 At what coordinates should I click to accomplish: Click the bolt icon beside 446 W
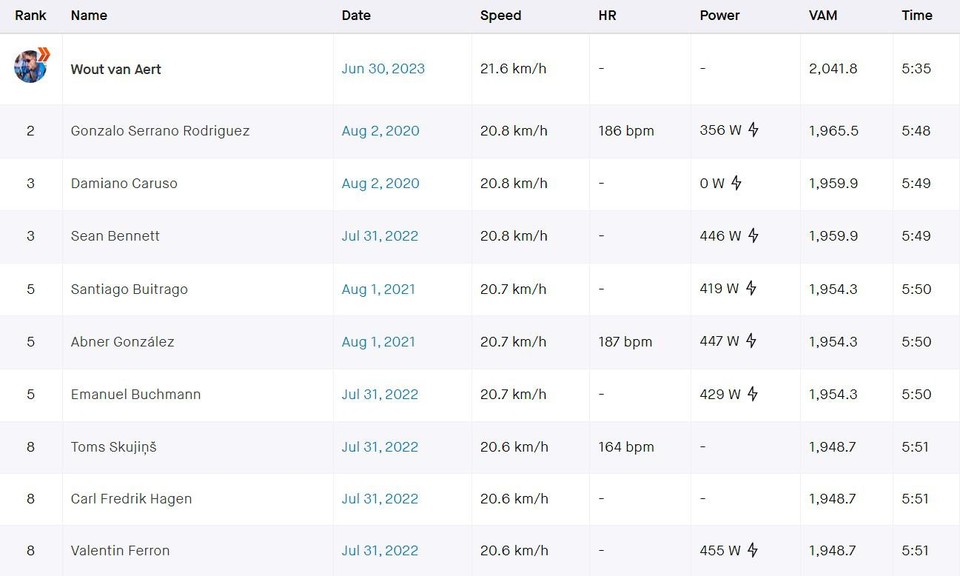coord(753,235)
